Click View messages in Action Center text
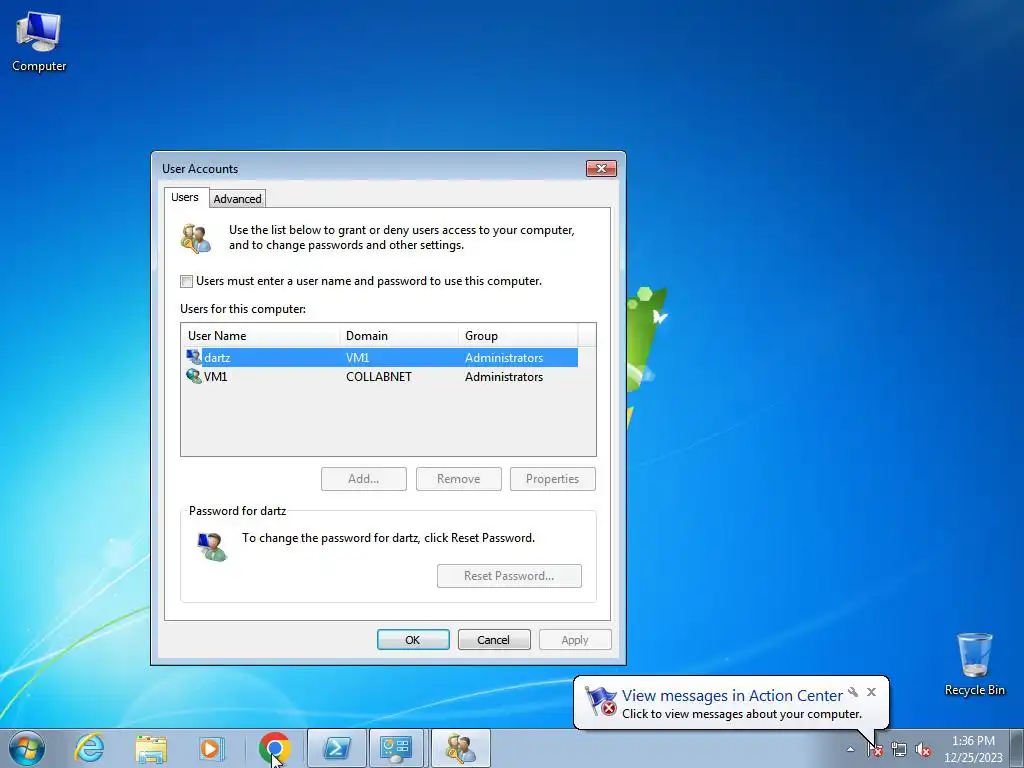 [x=732, y=696]
